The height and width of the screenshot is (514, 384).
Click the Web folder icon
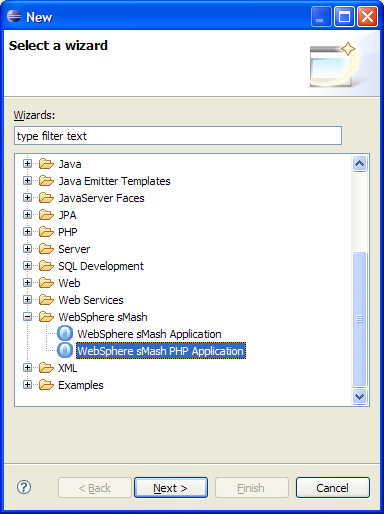pyautogui.click(x=46, y=283)
